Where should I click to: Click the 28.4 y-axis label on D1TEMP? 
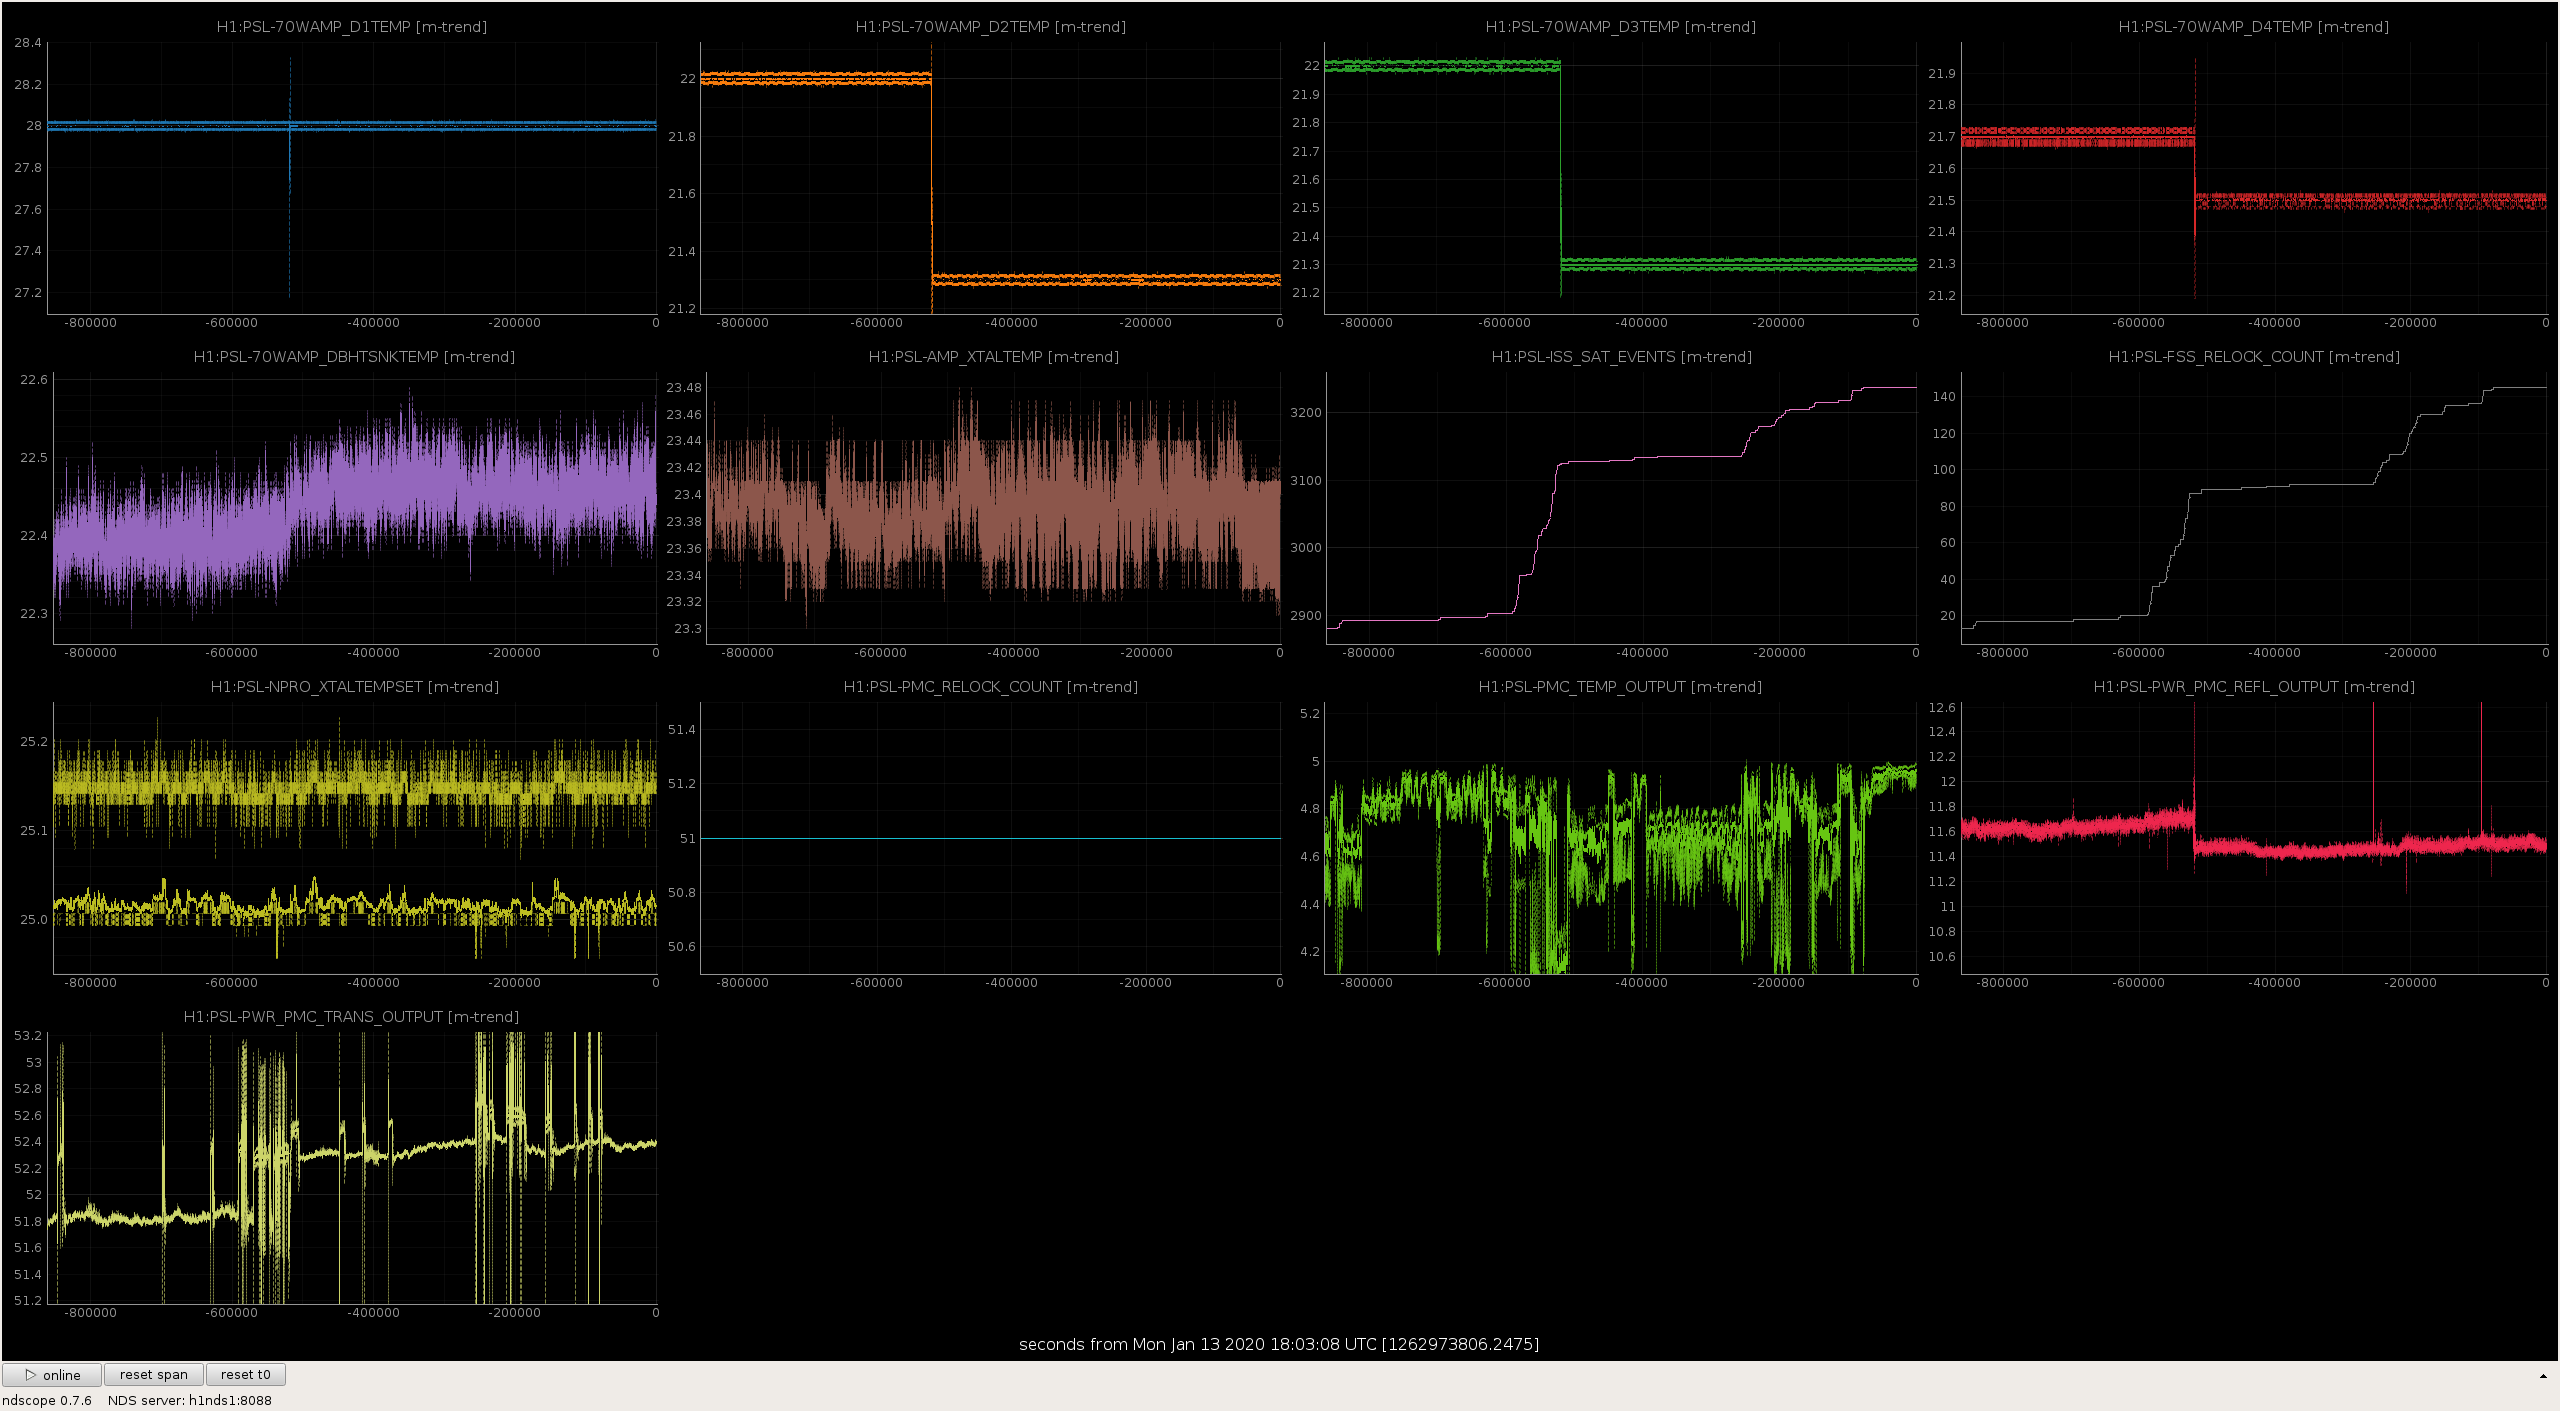[28, 43]
